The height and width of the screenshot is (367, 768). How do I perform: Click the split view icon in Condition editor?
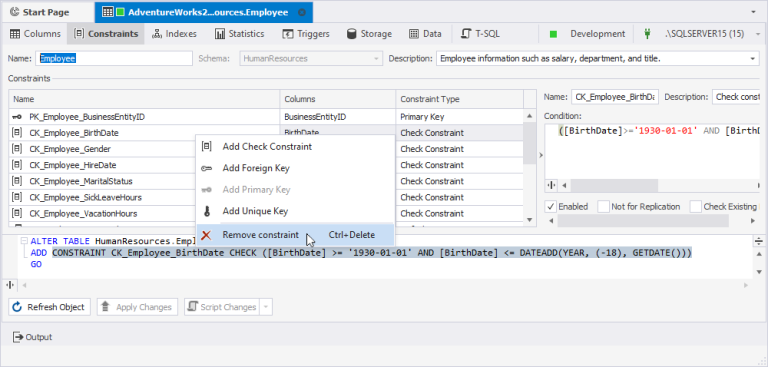[x=552, y=186]
